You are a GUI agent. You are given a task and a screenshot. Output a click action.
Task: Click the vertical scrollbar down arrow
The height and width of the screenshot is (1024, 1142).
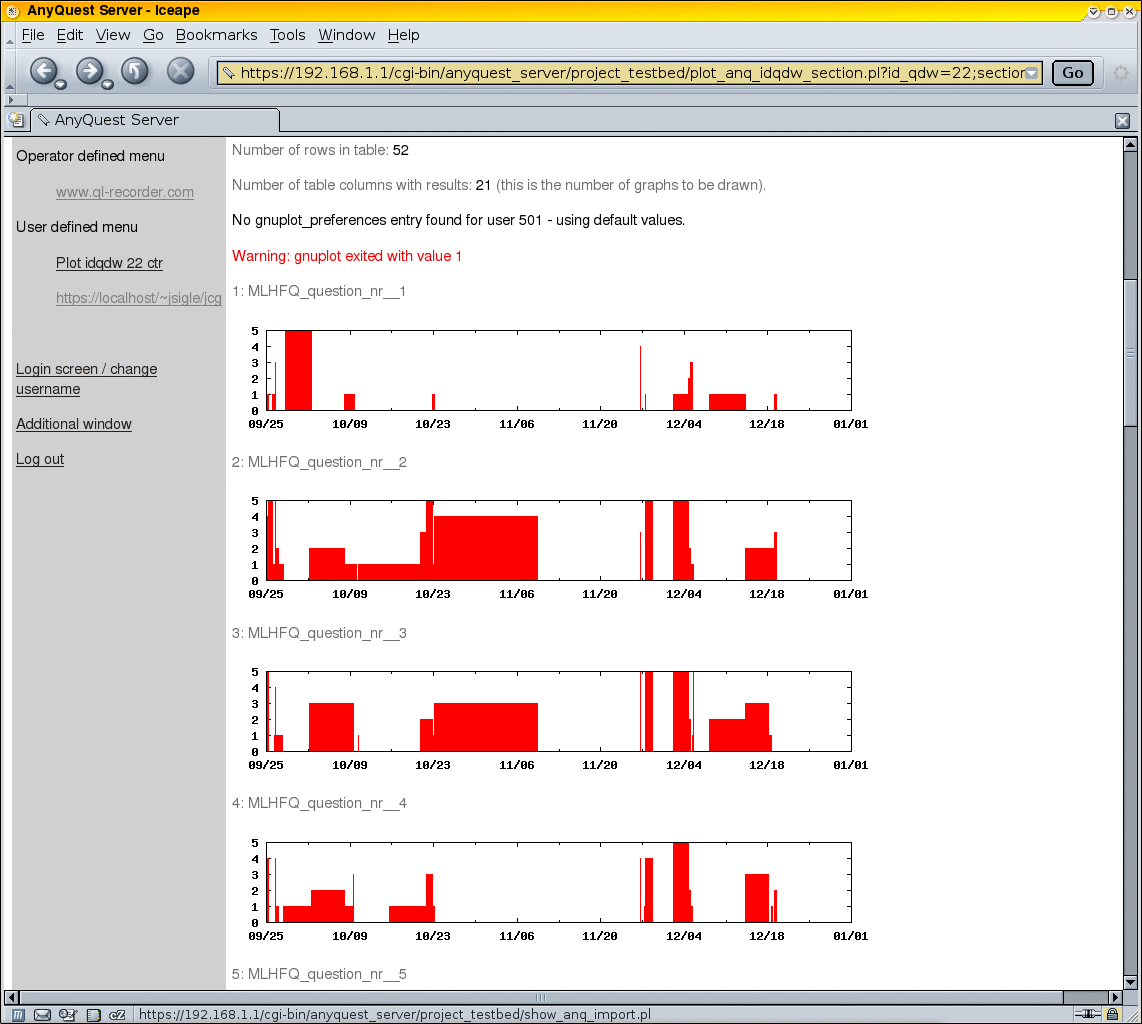pyautogui.click(x=1130, y=982)
